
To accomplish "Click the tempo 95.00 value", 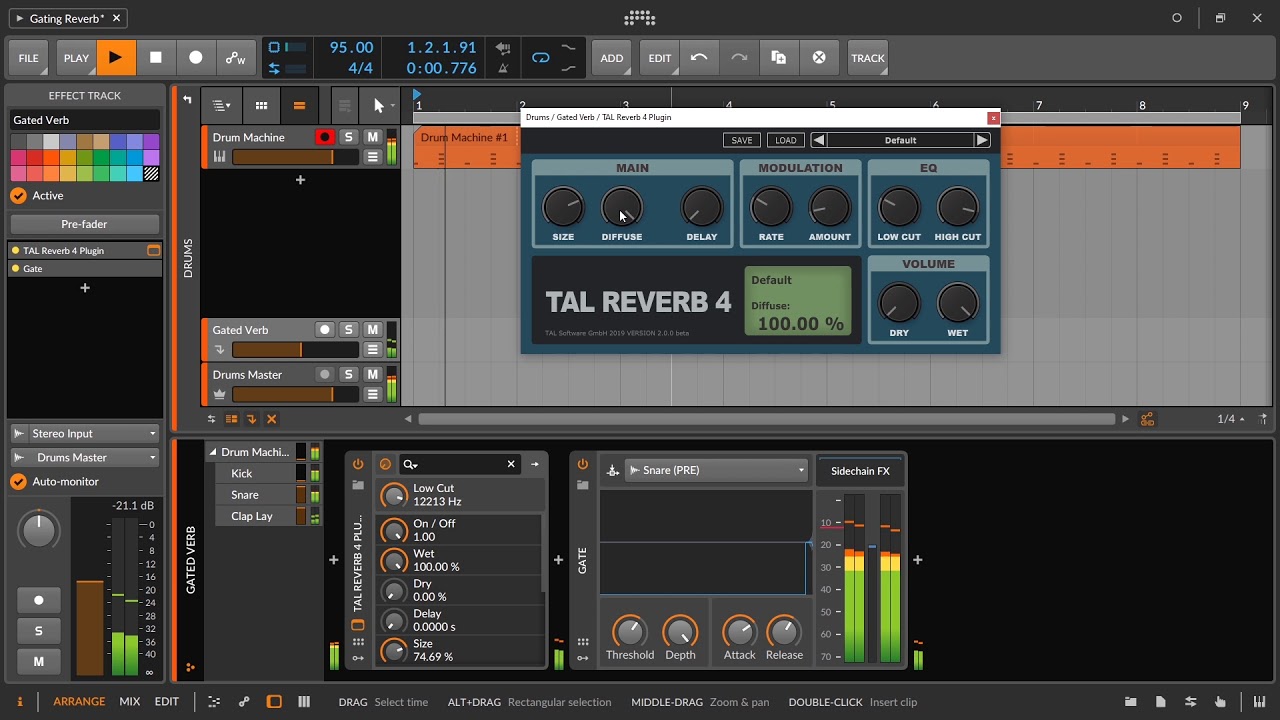I will (x=351, y=48).
